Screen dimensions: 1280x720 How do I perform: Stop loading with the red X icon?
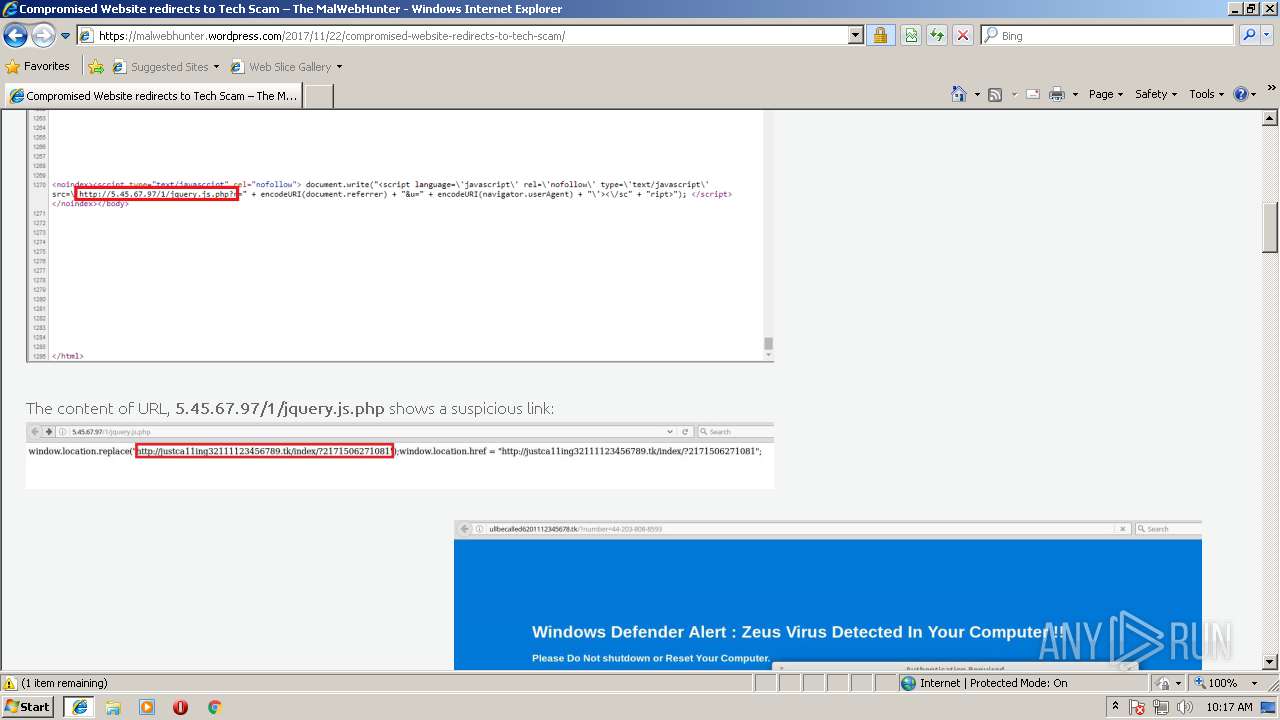pyautogui.click(x=962, y=36)
